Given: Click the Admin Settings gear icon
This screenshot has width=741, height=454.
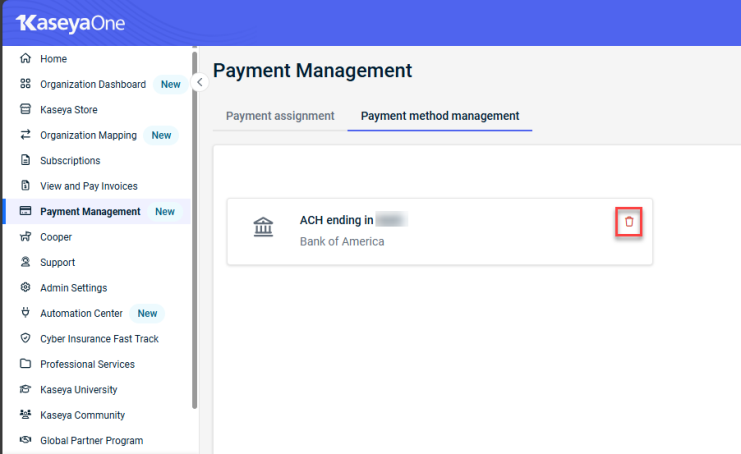Looking at the screenshot, I should click(26, 288).
